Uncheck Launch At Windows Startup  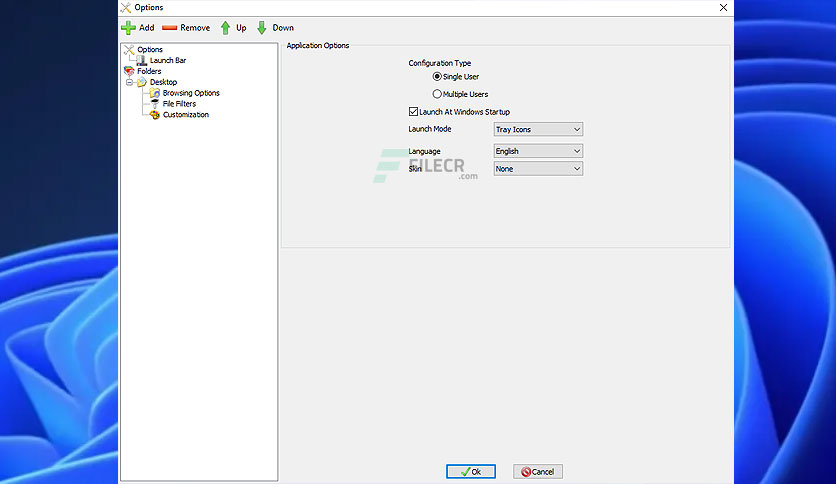413,111
